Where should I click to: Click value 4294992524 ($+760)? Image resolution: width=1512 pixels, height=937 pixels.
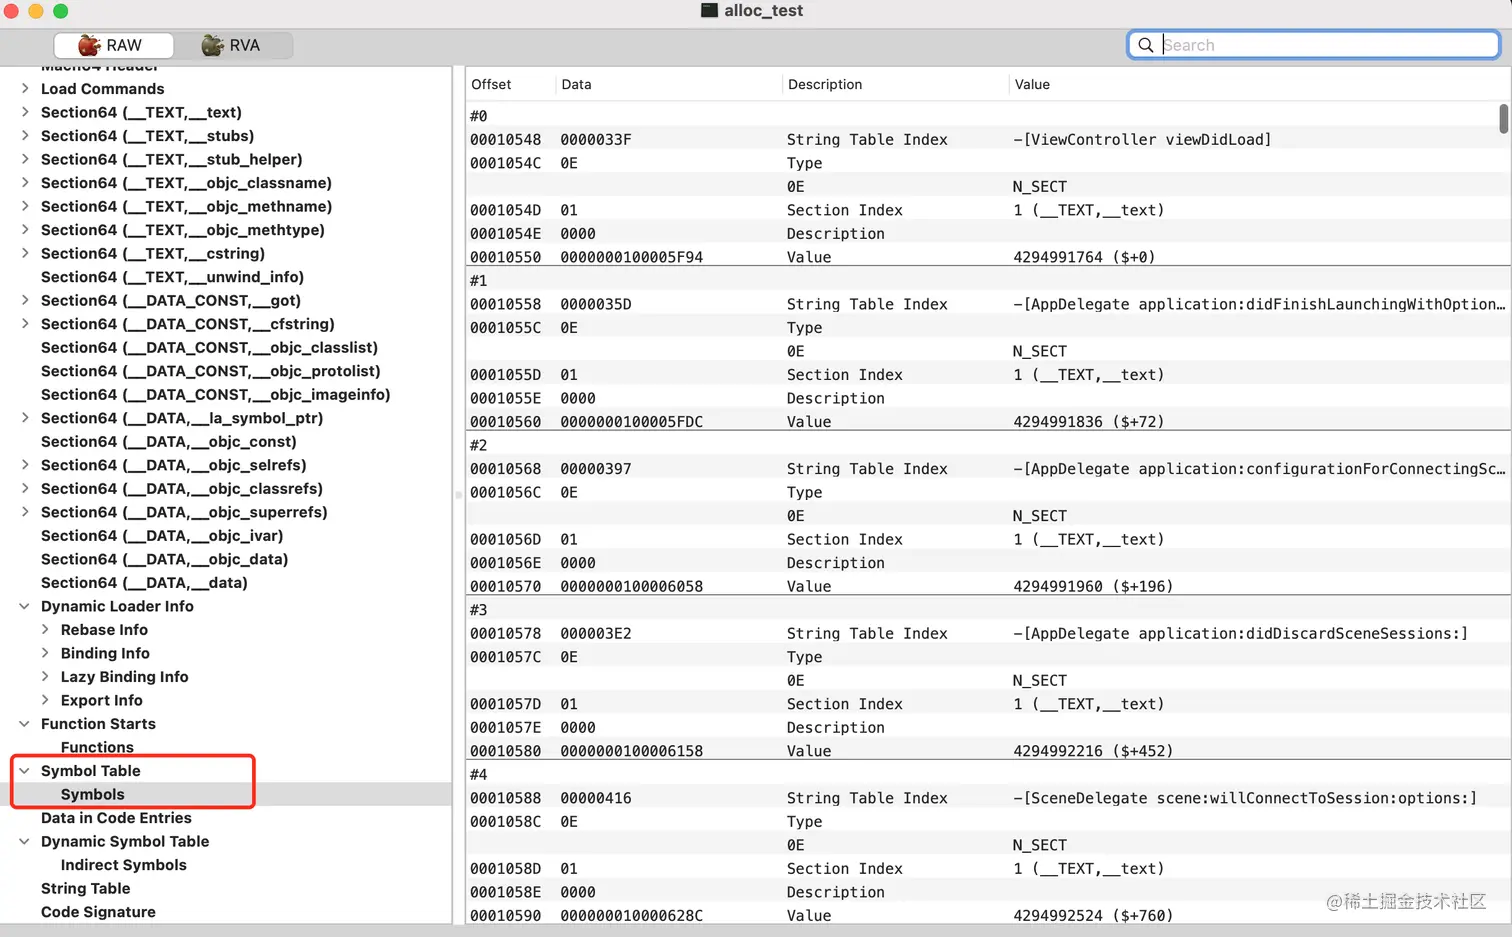(1093, 915)
